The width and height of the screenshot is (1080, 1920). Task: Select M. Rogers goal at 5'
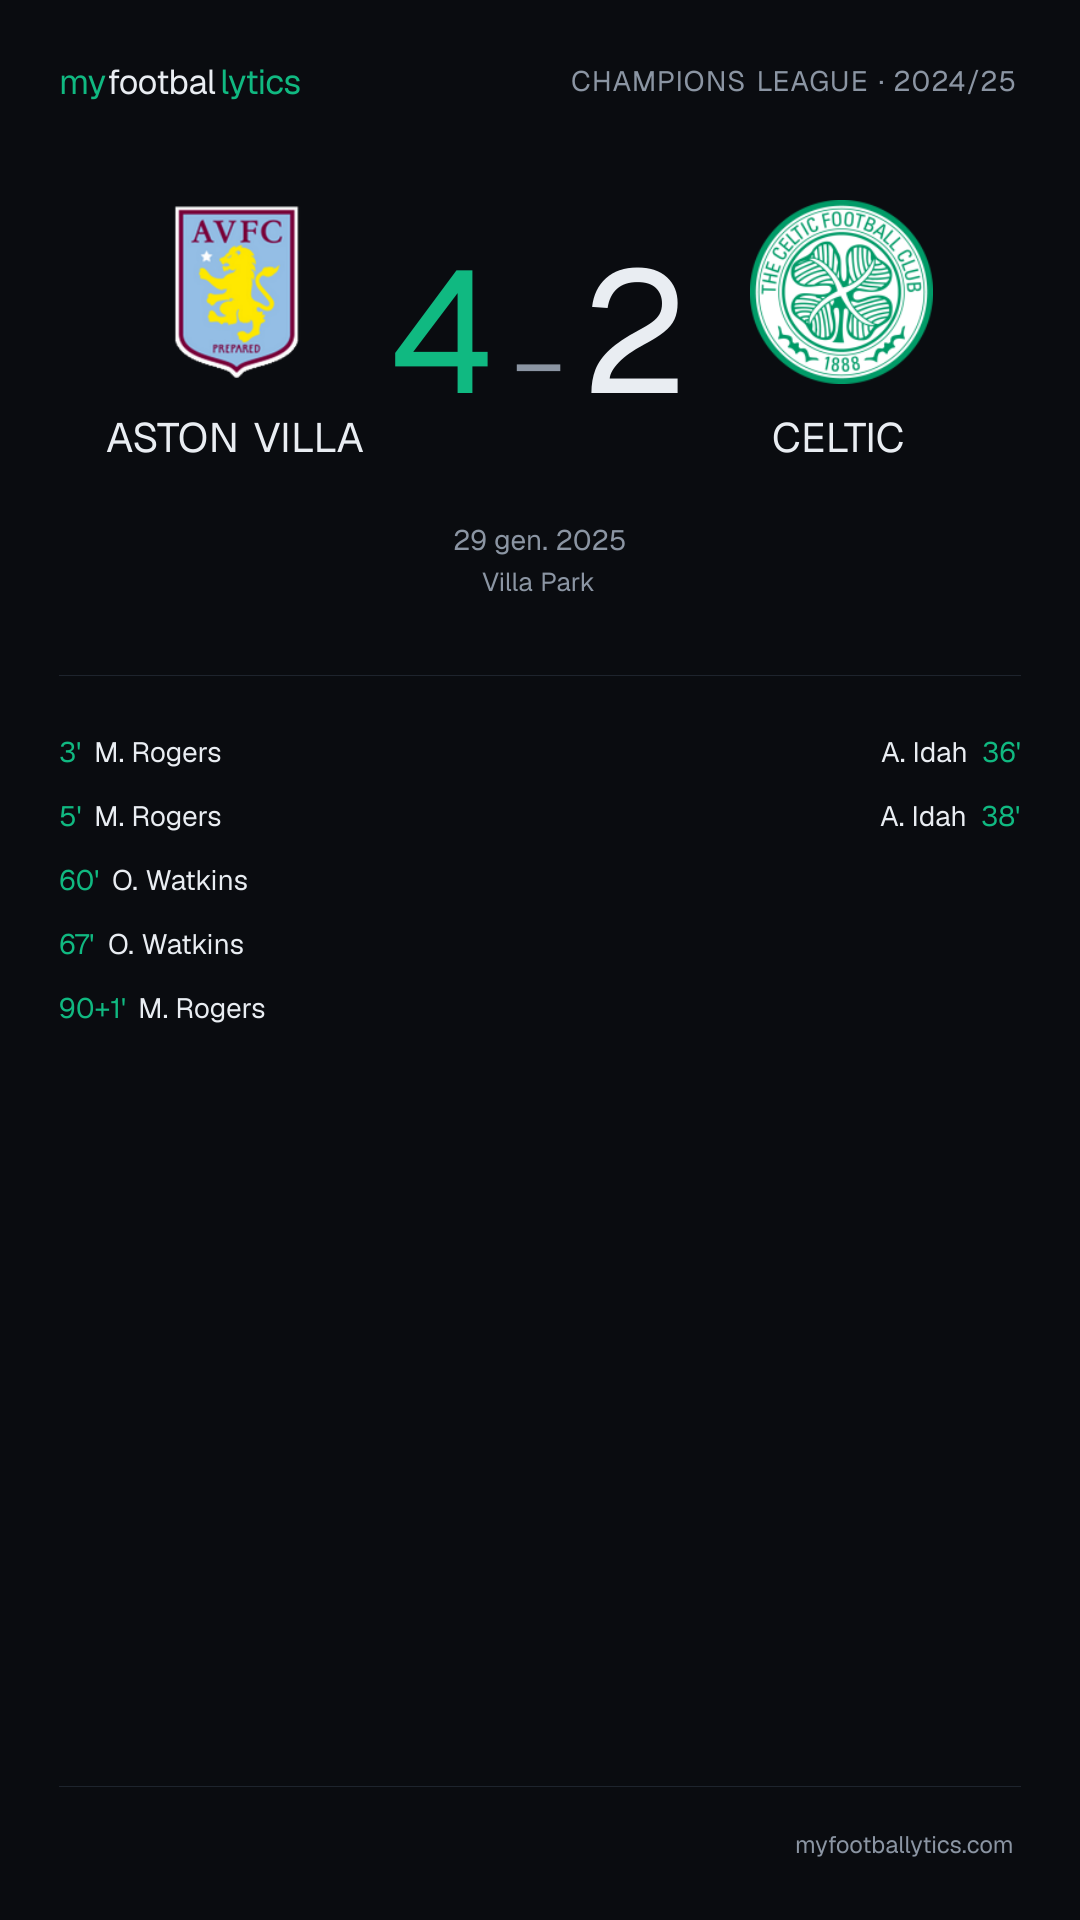click(x=140, y=816)
